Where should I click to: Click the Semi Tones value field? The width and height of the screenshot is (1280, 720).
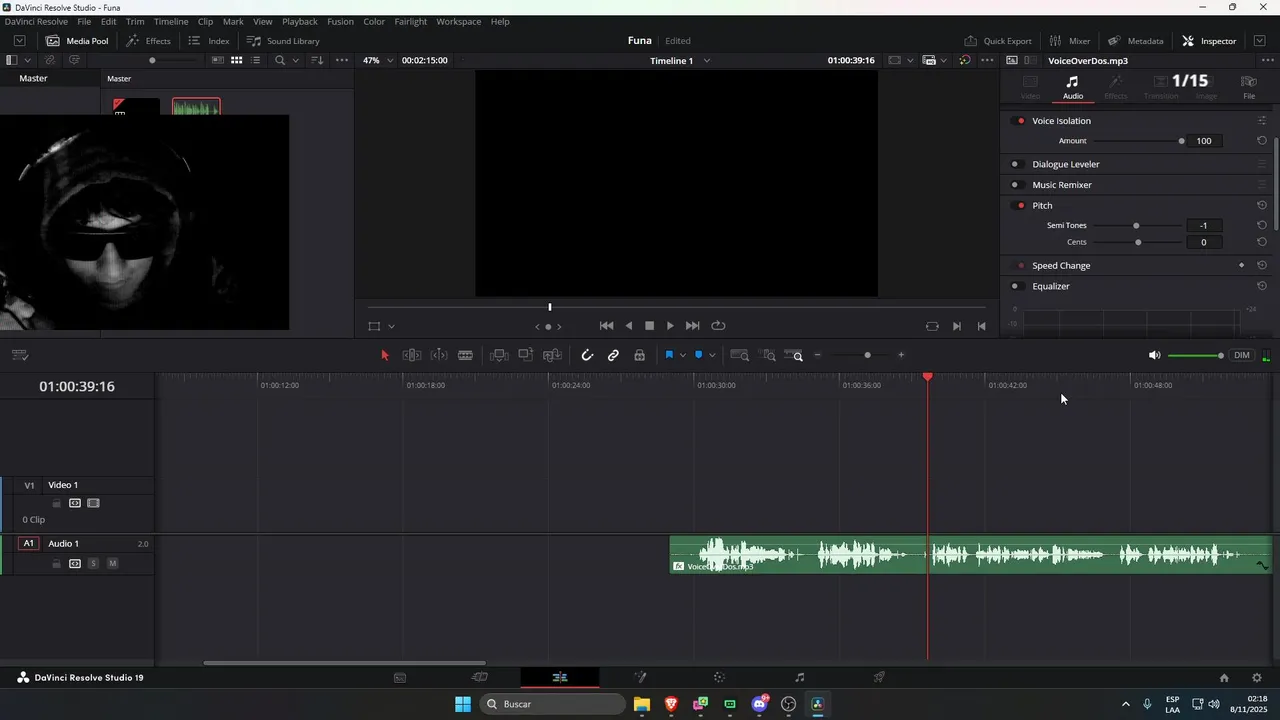(x=1203, y=225)
